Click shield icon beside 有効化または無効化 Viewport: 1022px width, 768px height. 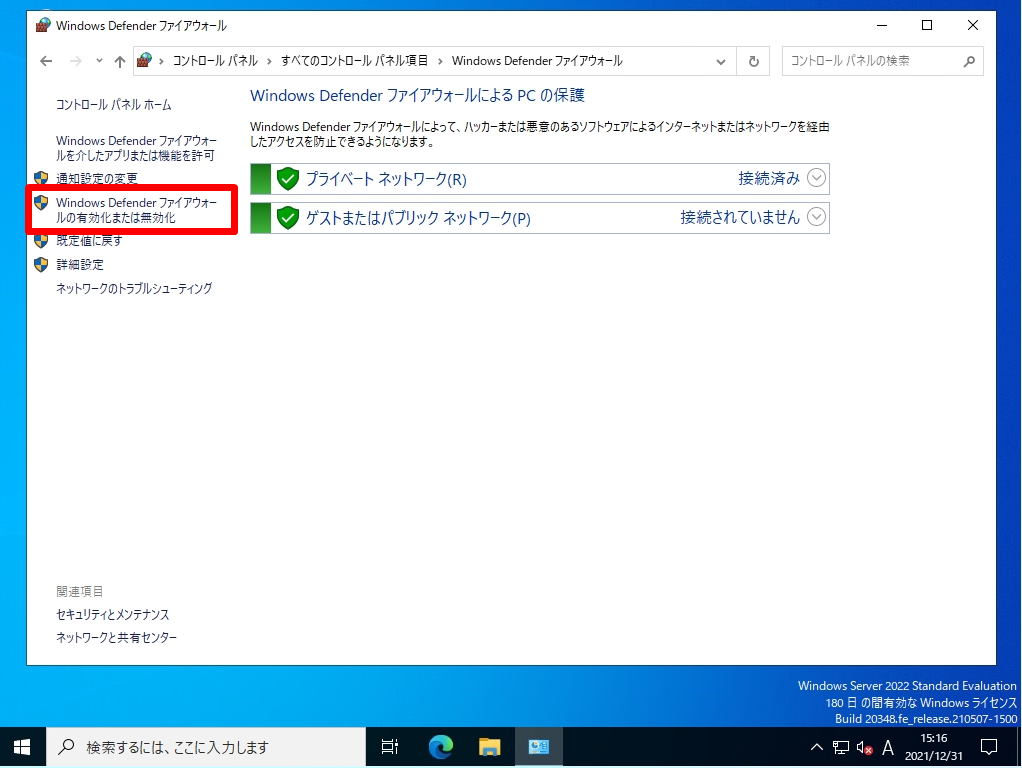coord(41,202)
